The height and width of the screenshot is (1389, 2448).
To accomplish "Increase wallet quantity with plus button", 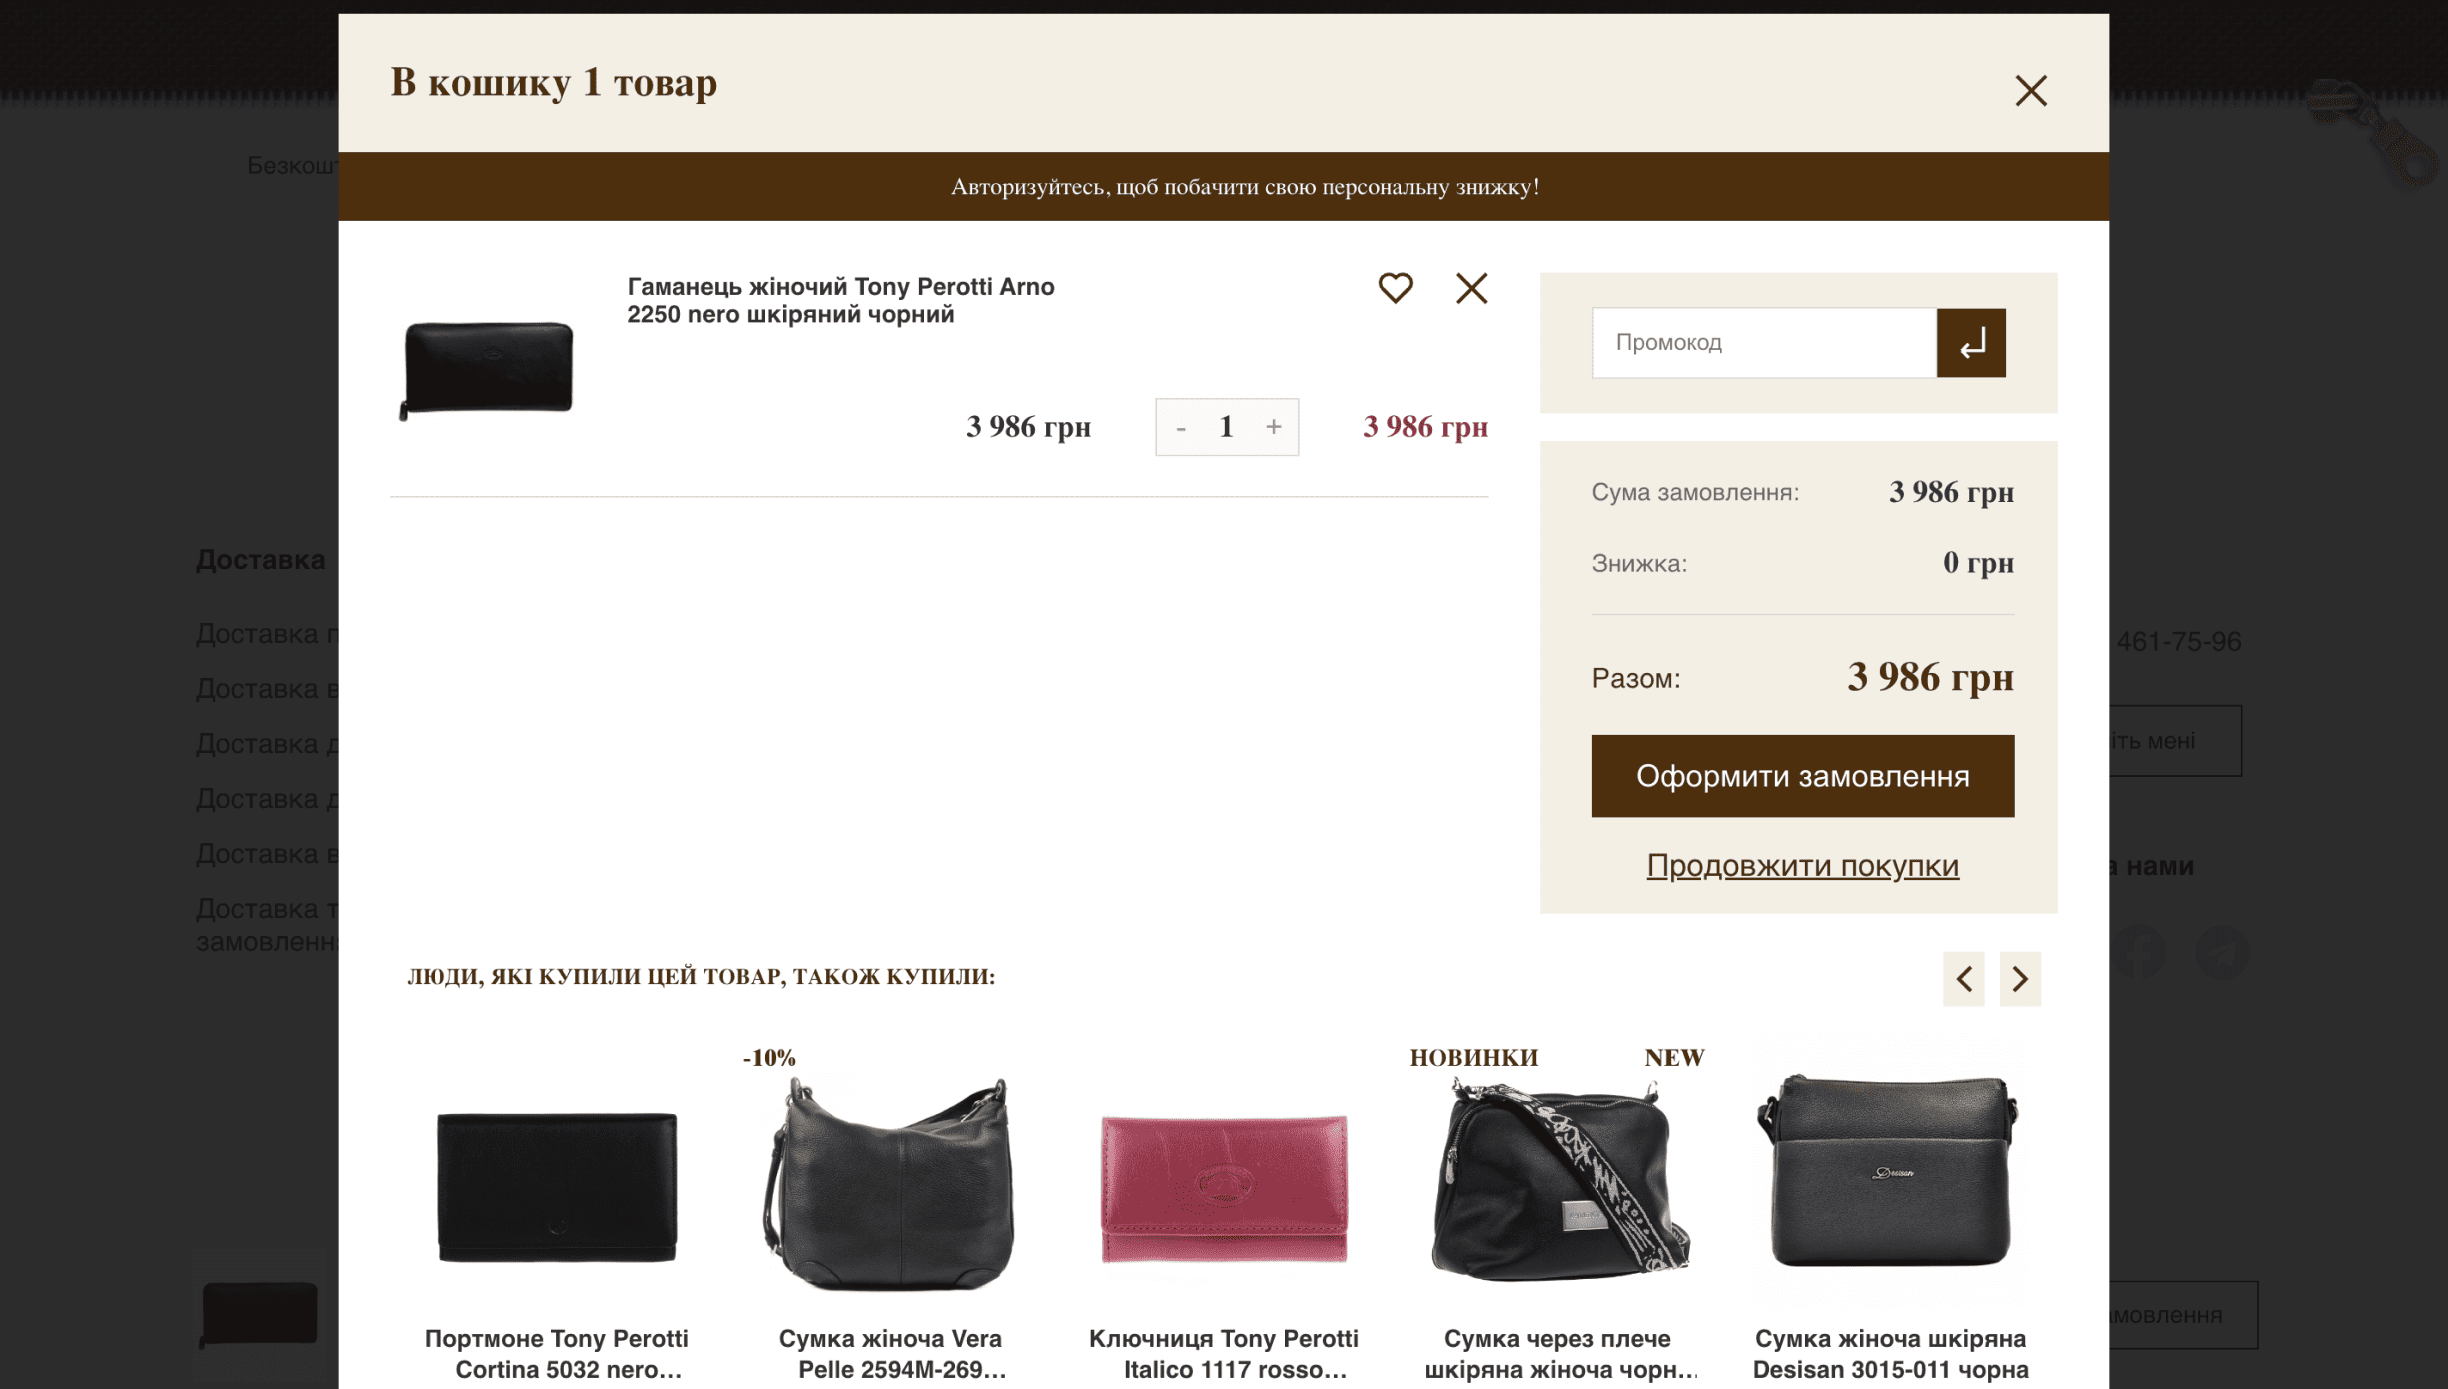I will (x=1273, y=428).
